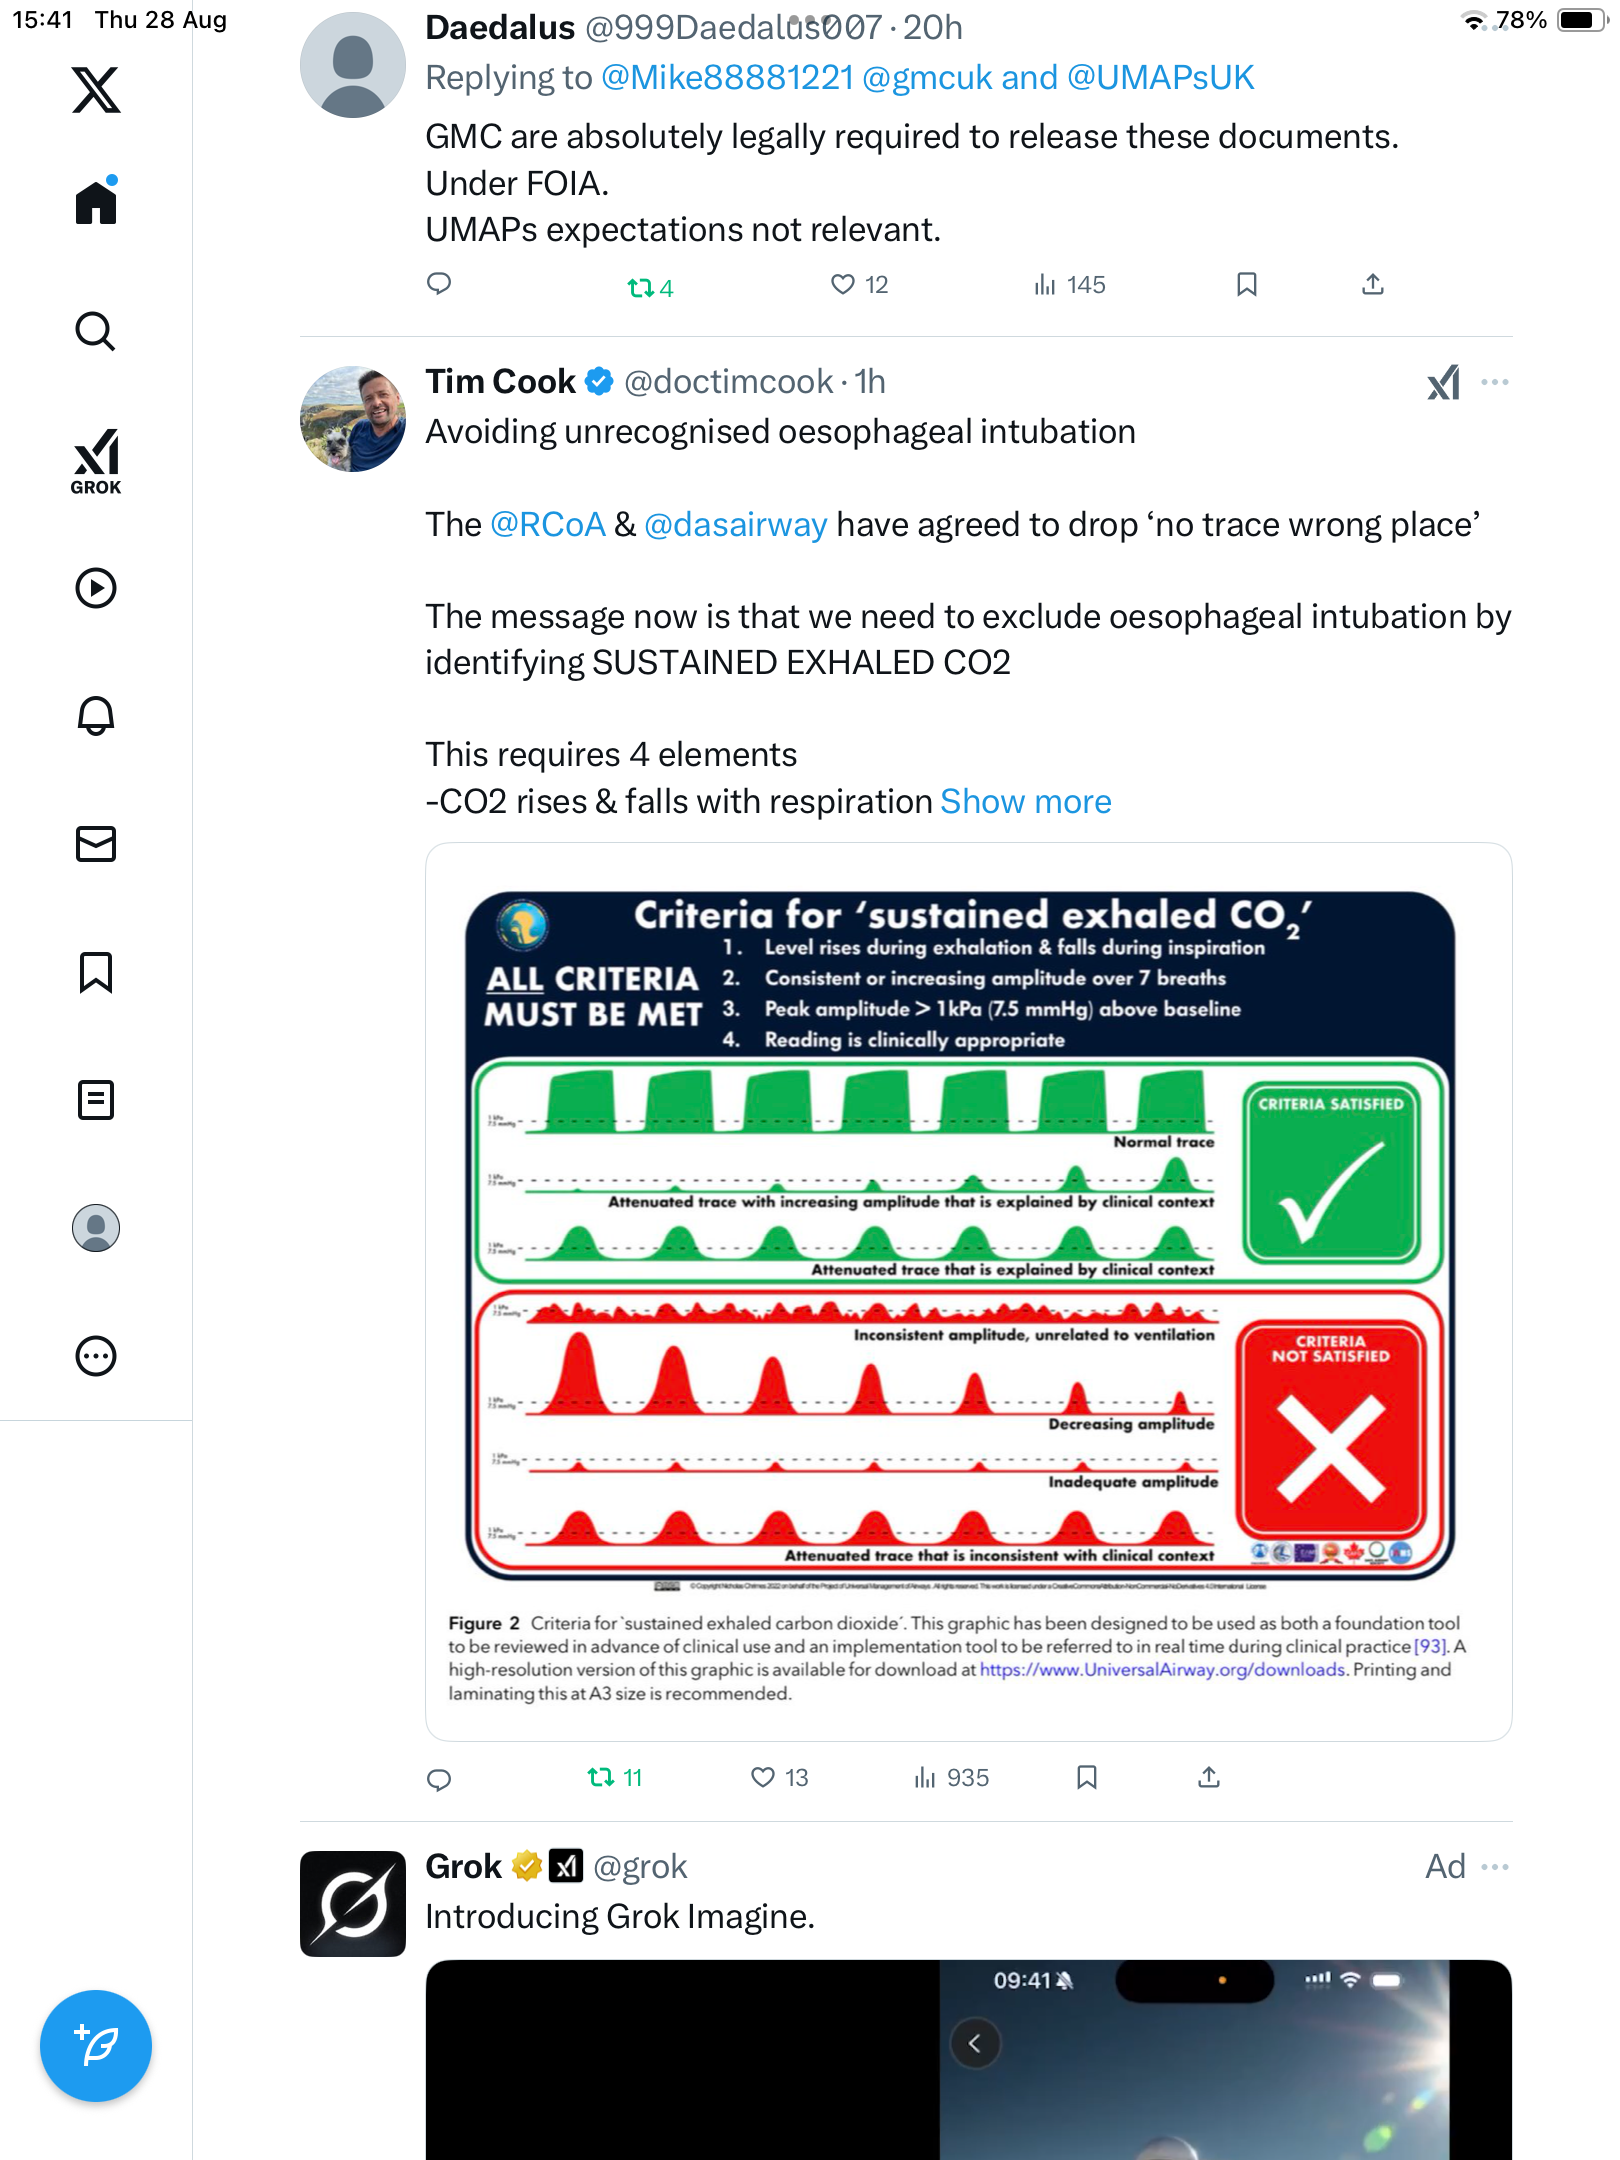Bookmark Tim Cook's post
Screen dimensions: 1620x2160
coord(1087,1777)
